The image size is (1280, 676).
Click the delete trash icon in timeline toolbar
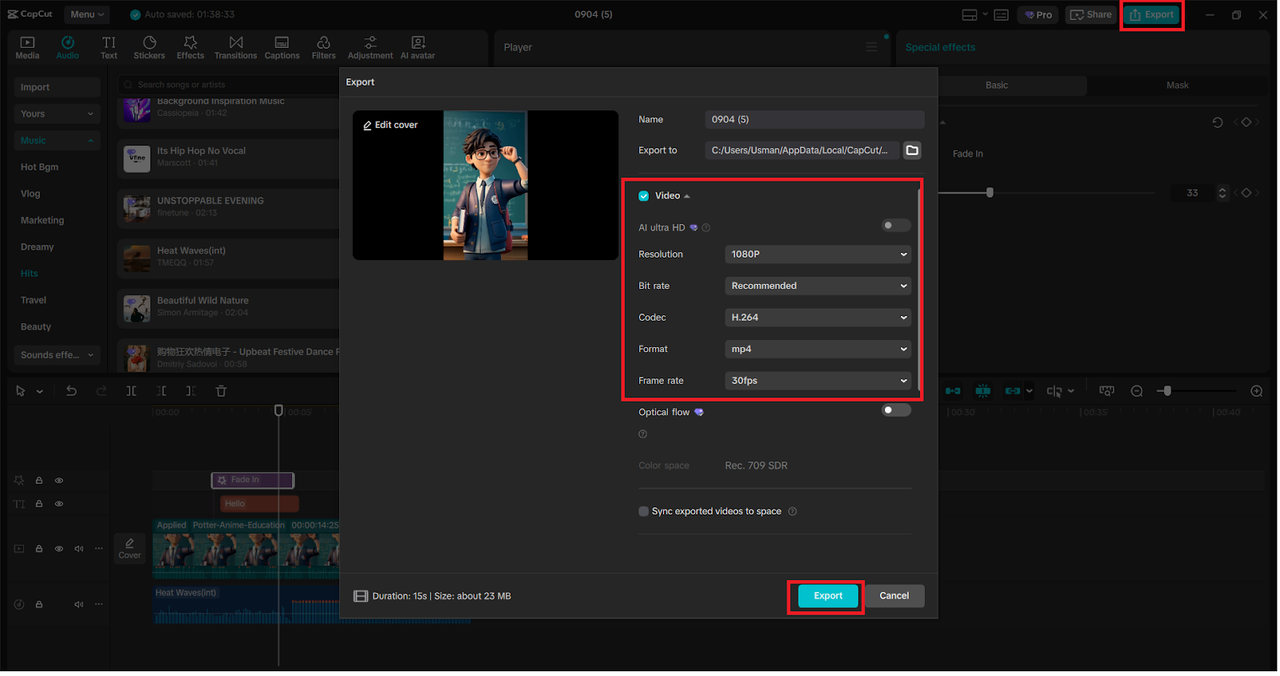(221, 391)
